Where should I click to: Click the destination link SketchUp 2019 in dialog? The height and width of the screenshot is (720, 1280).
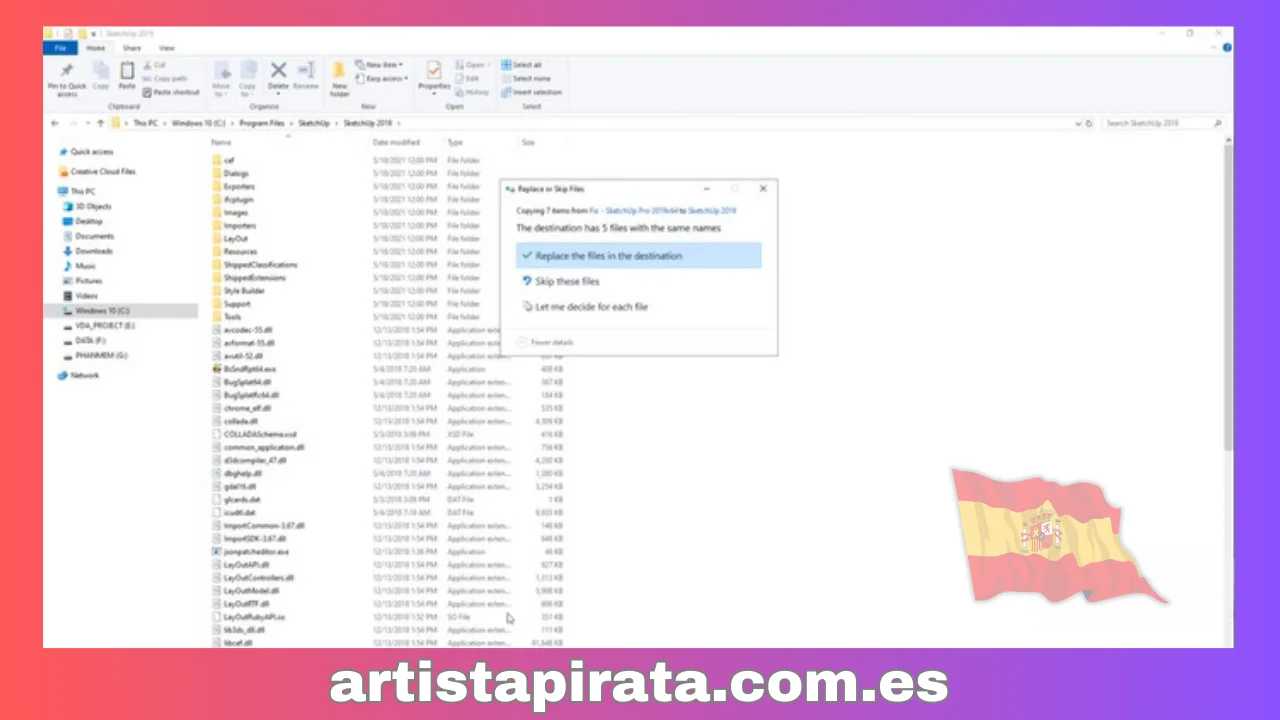tap(712, 211)
